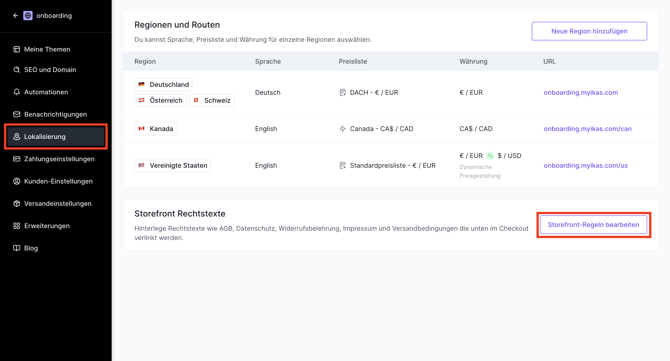
Task: Click the Meine Themen sidebar icon
Action: (17, 50)
